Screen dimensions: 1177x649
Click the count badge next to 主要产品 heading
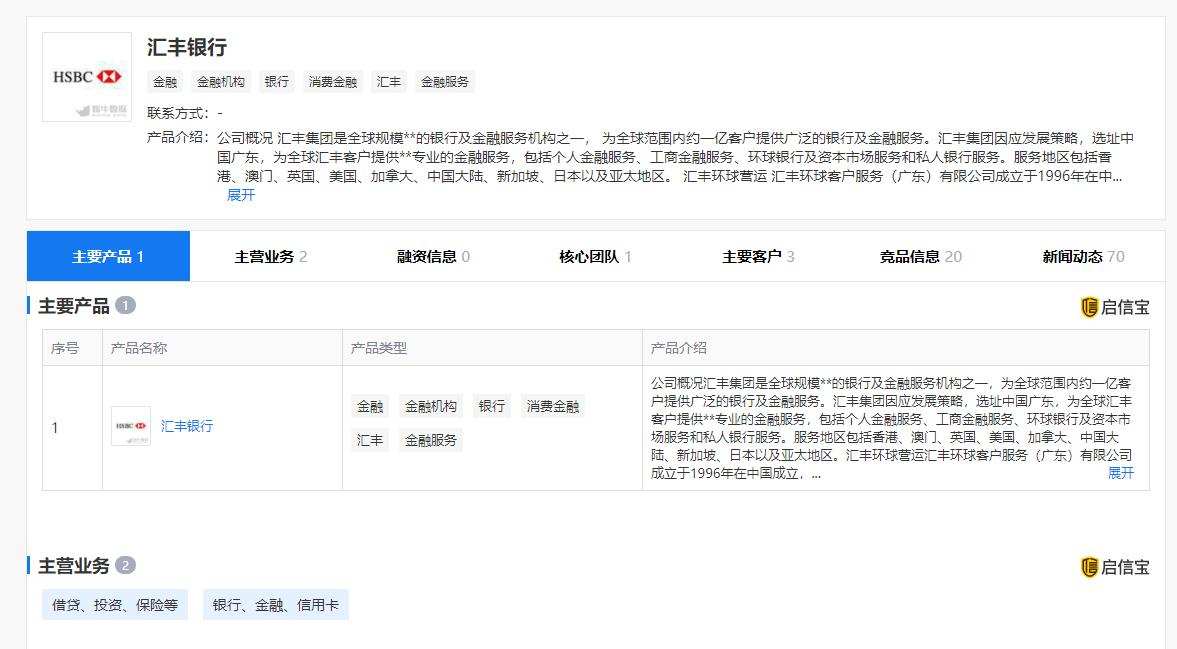(125, 305)
